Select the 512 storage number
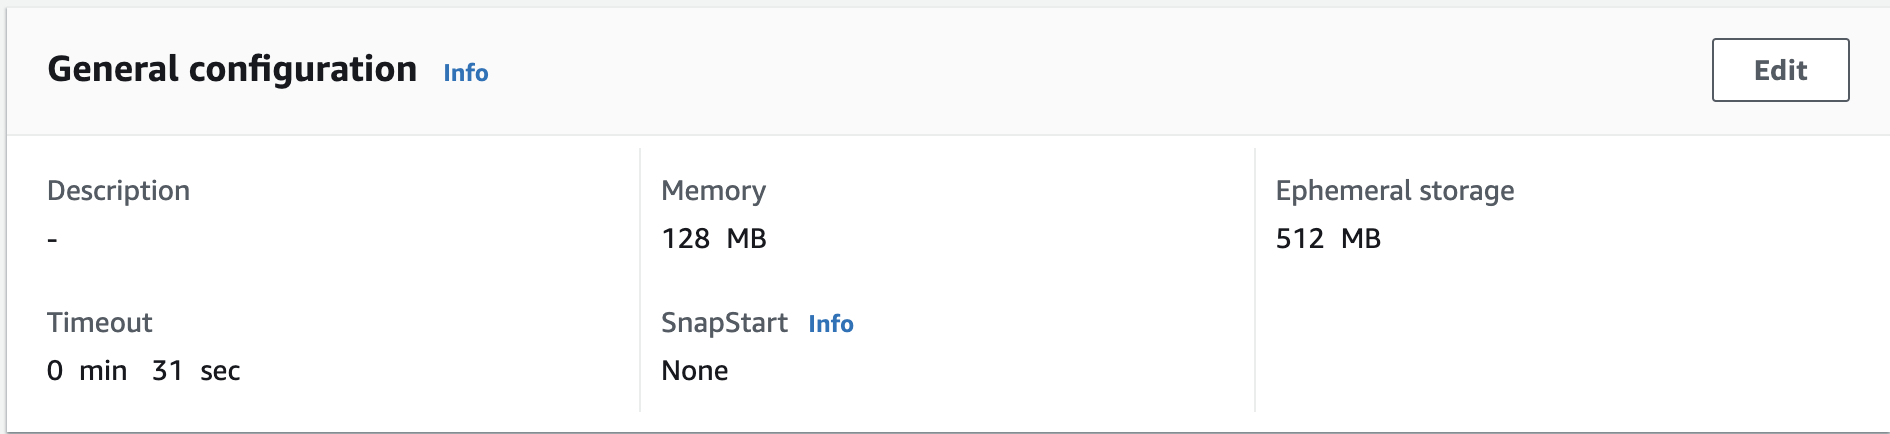Viewport: 1890px width, 434px height. 1299,239
